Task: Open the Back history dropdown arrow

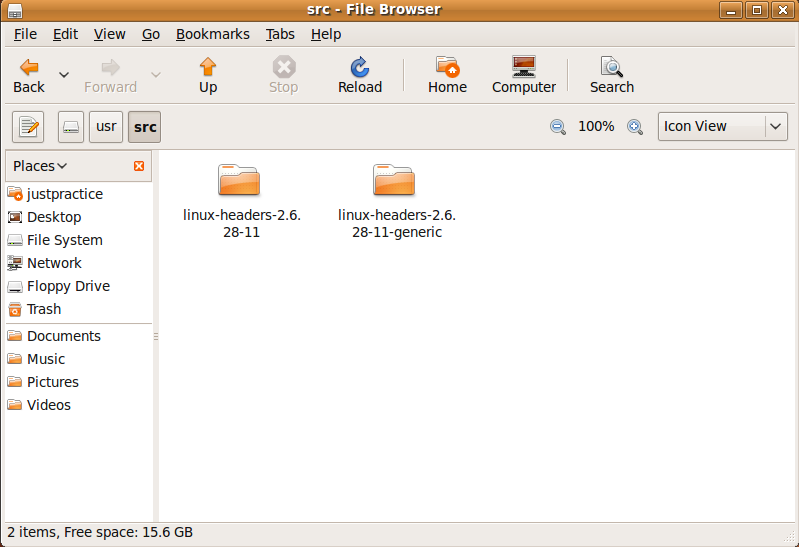Action: pos(64,75)
